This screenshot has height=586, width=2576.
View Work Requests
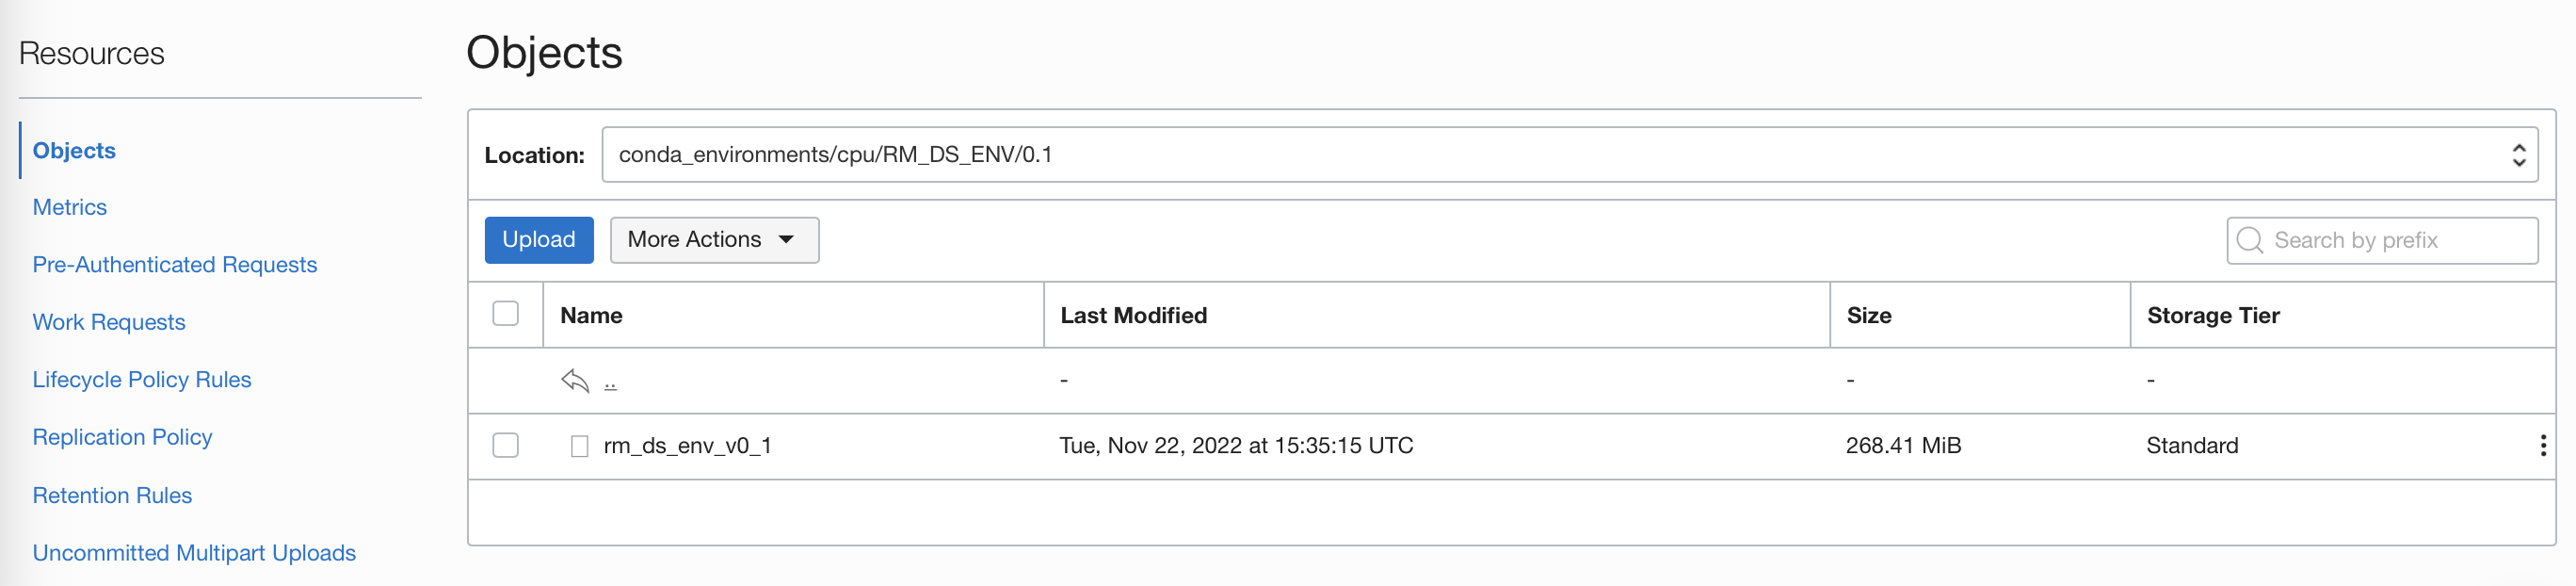(x=109, y=321)
